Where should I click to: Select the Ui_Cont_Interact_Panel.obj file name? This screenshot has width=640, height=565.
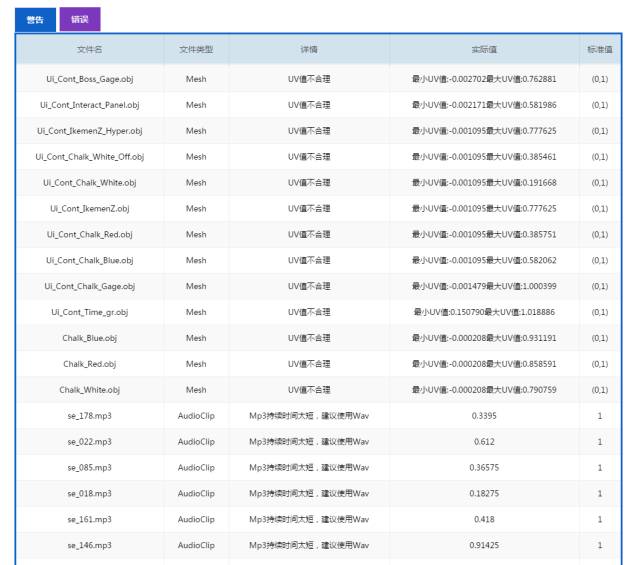coord(90,105)
